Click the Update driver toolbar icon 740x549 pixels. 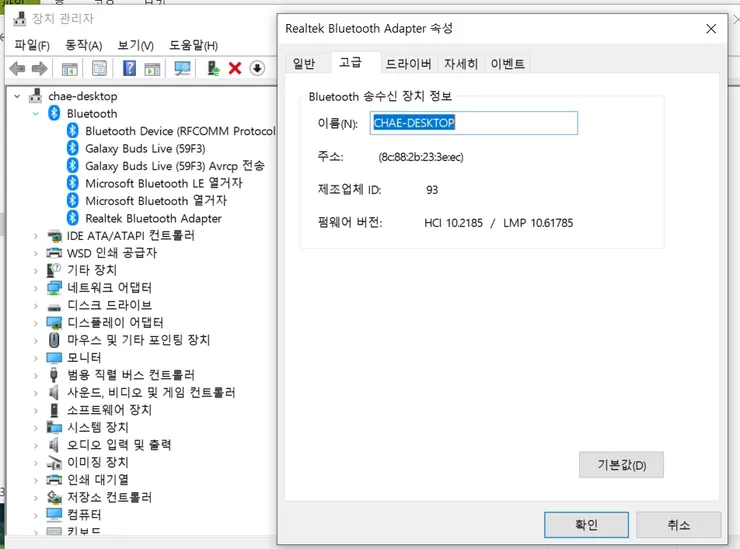[213, 69]
